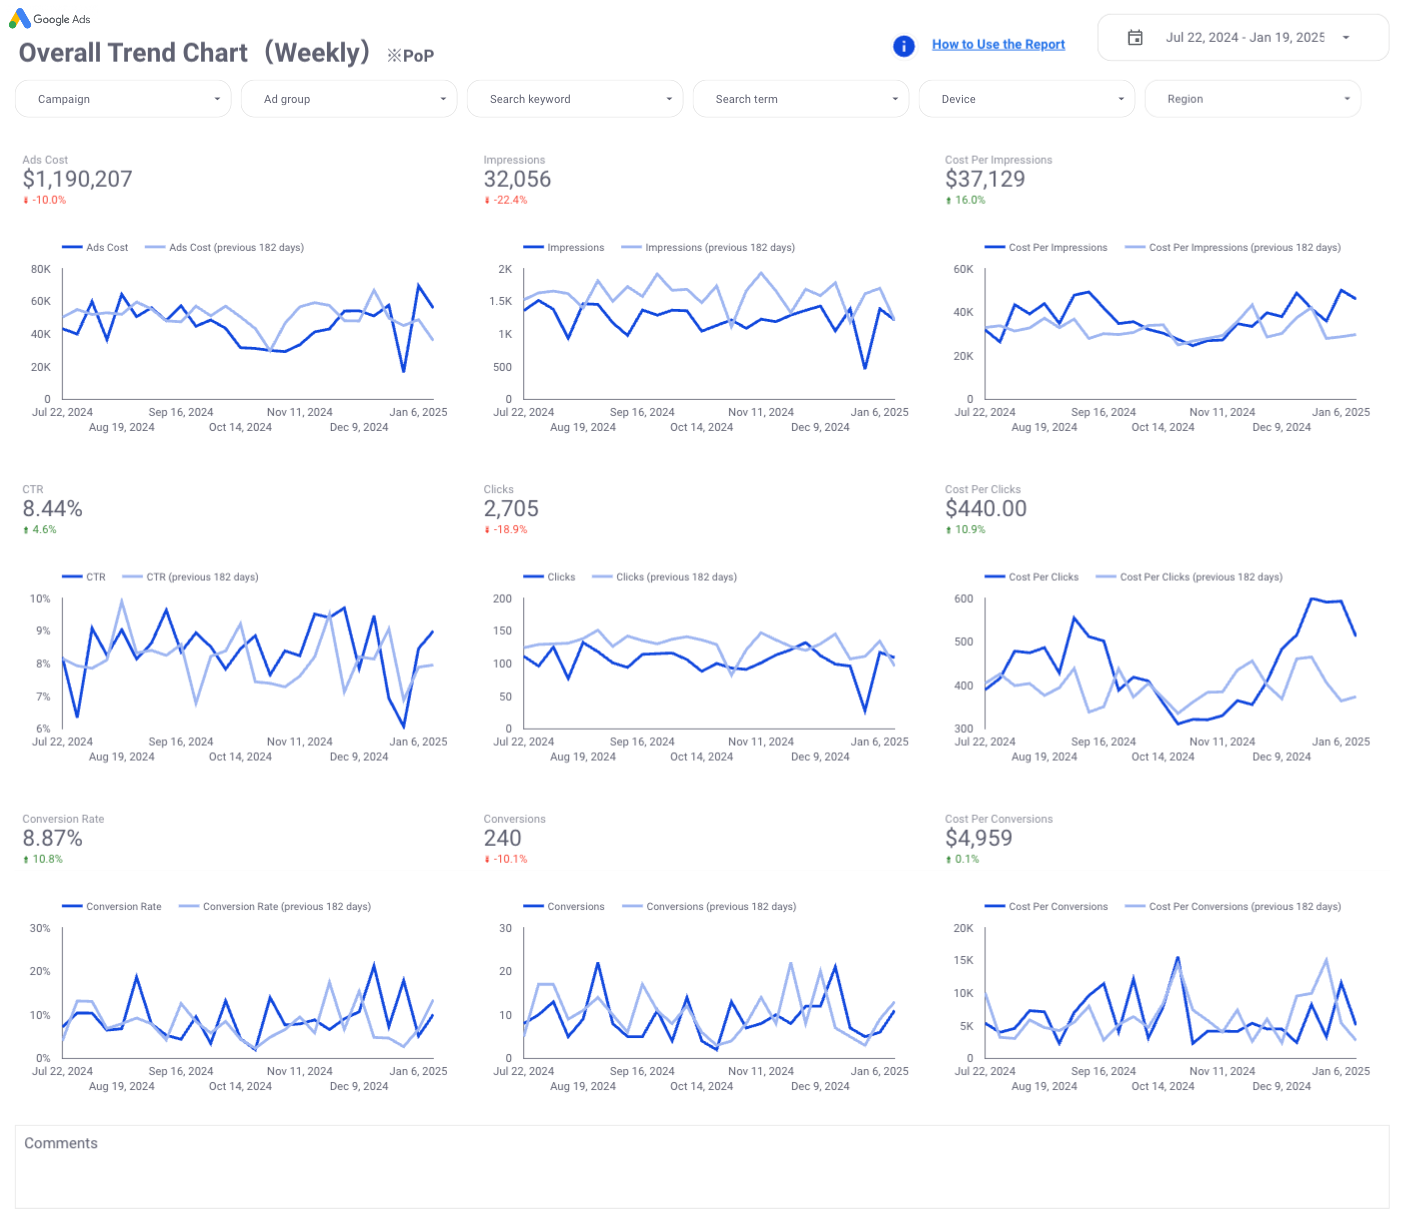The image size is (1406, 1218).
Task: Expand the Search keyword filter dropdown
Action: tap(575, 99)
